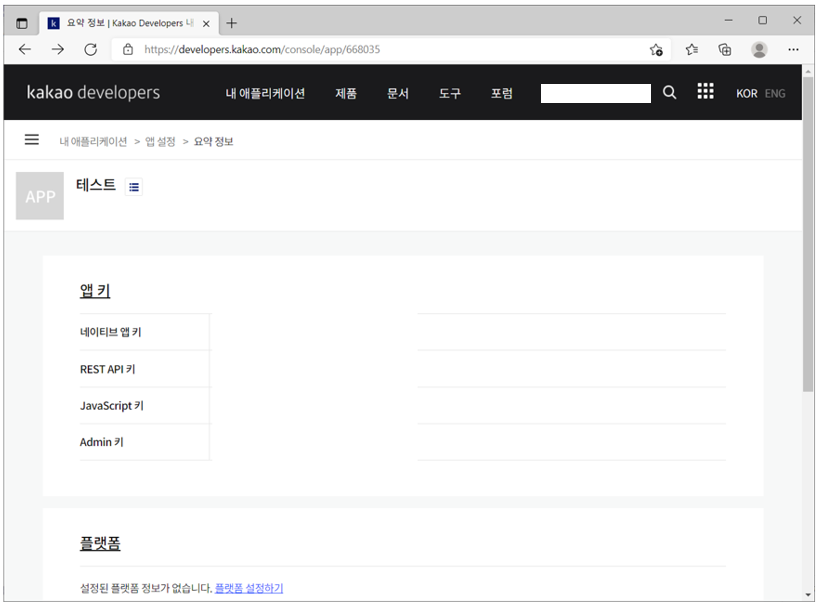This screenshot has height=607, width=820.
Task: Open the tab actions icon left of the tab
Action: 21,24
